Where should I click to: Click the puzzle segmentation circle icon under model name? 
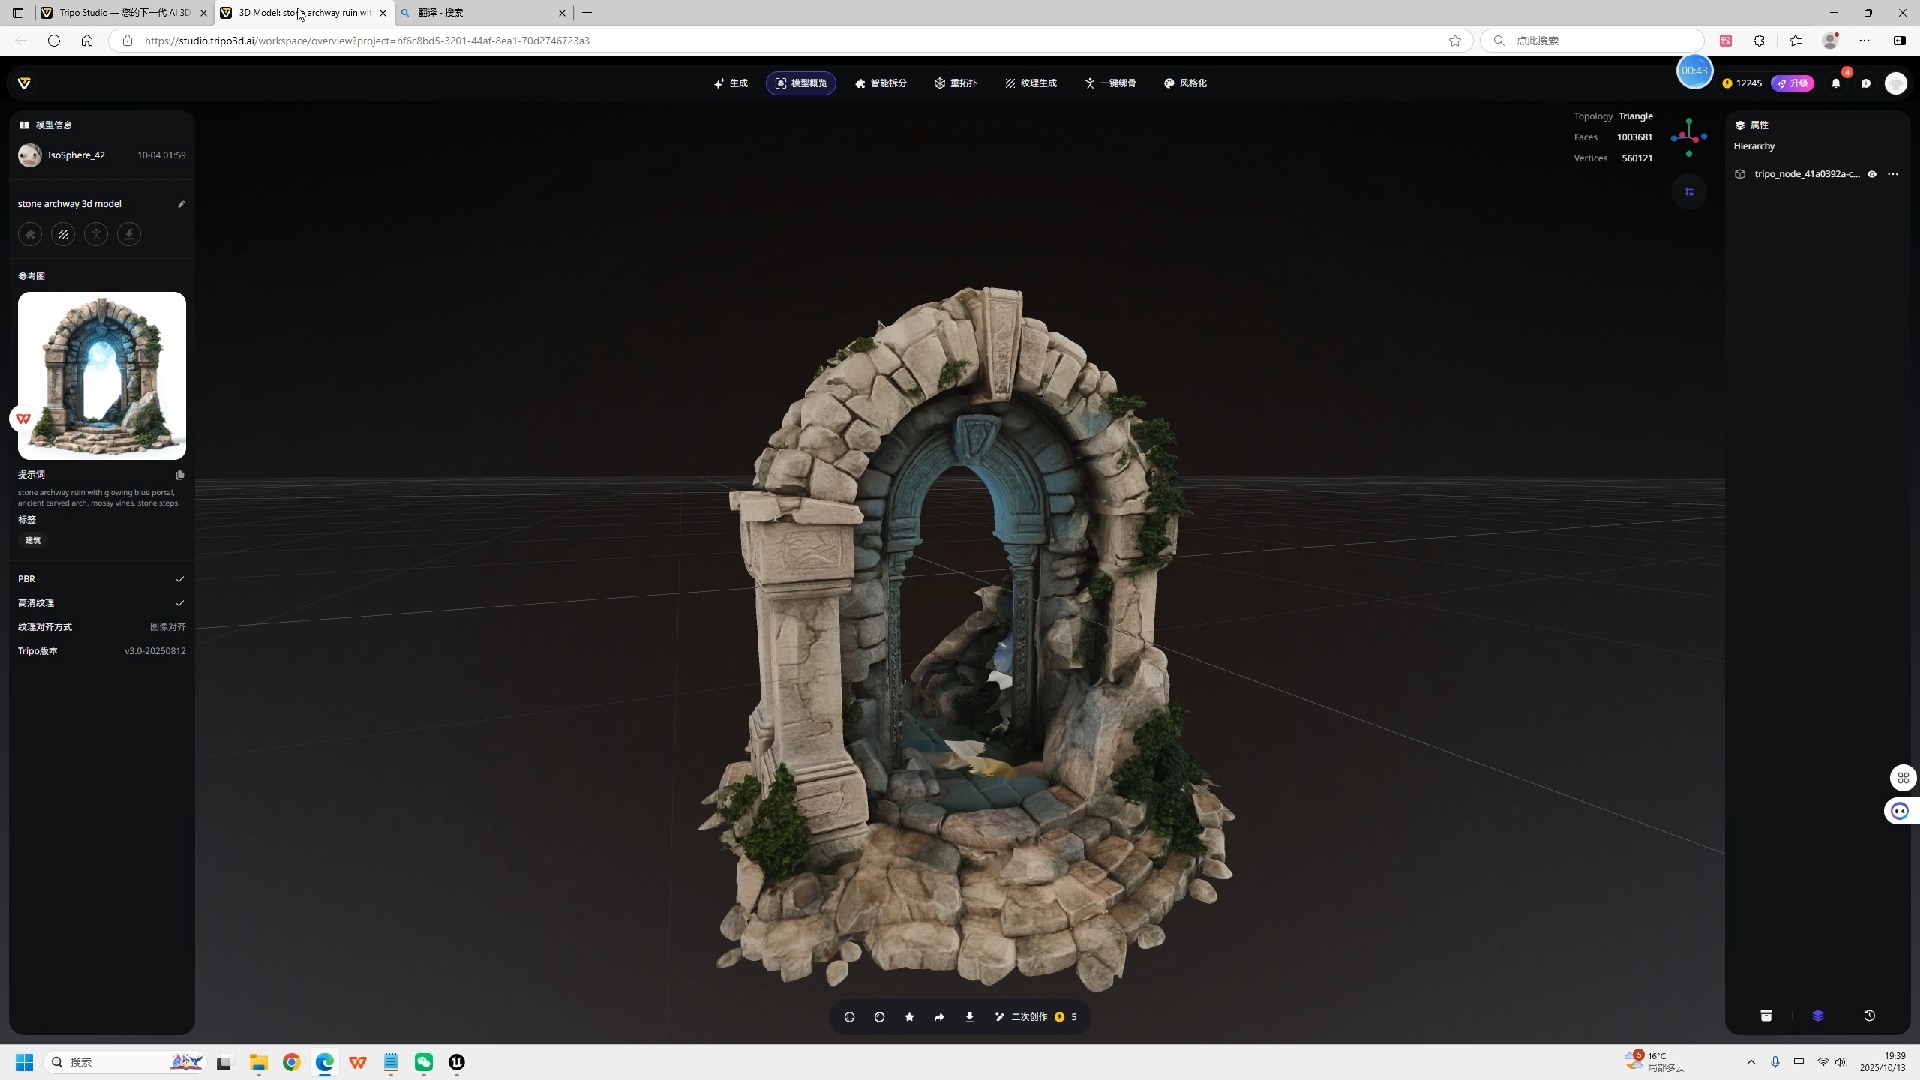(30, 235)
